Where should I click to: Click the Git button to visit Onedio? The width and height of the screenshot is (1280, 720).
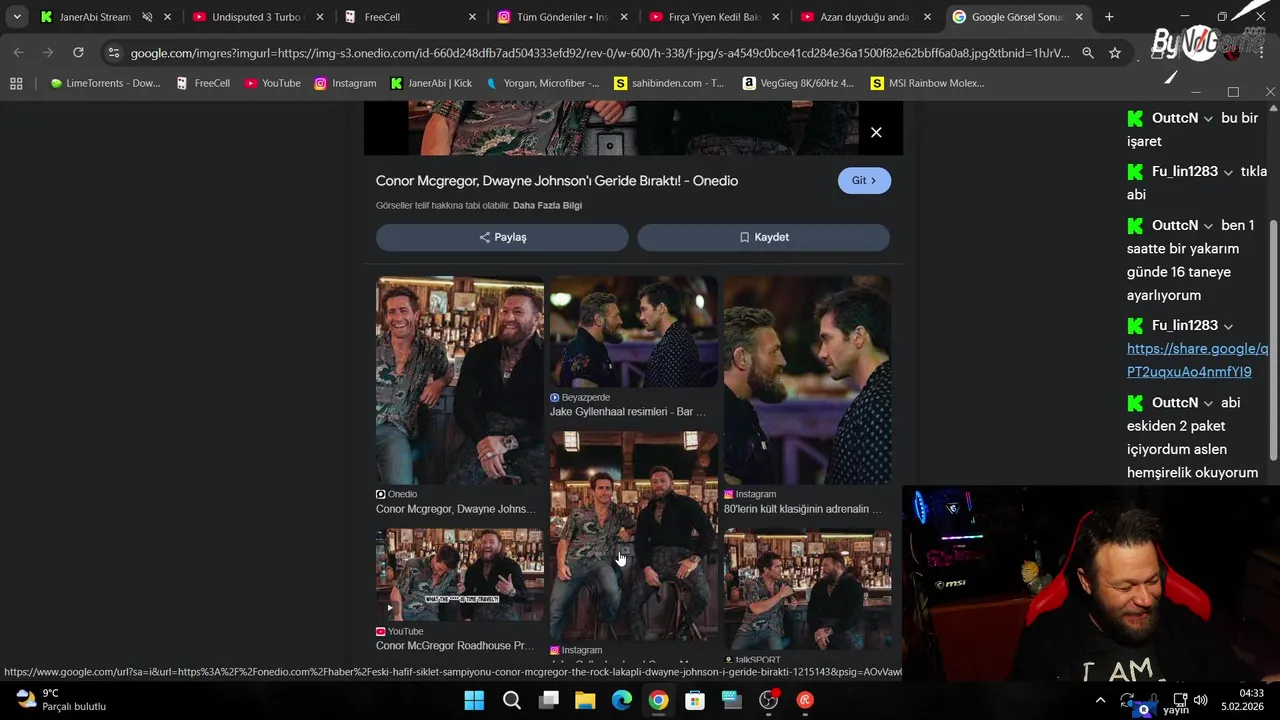pyautogui.click(x=864, y=180)
